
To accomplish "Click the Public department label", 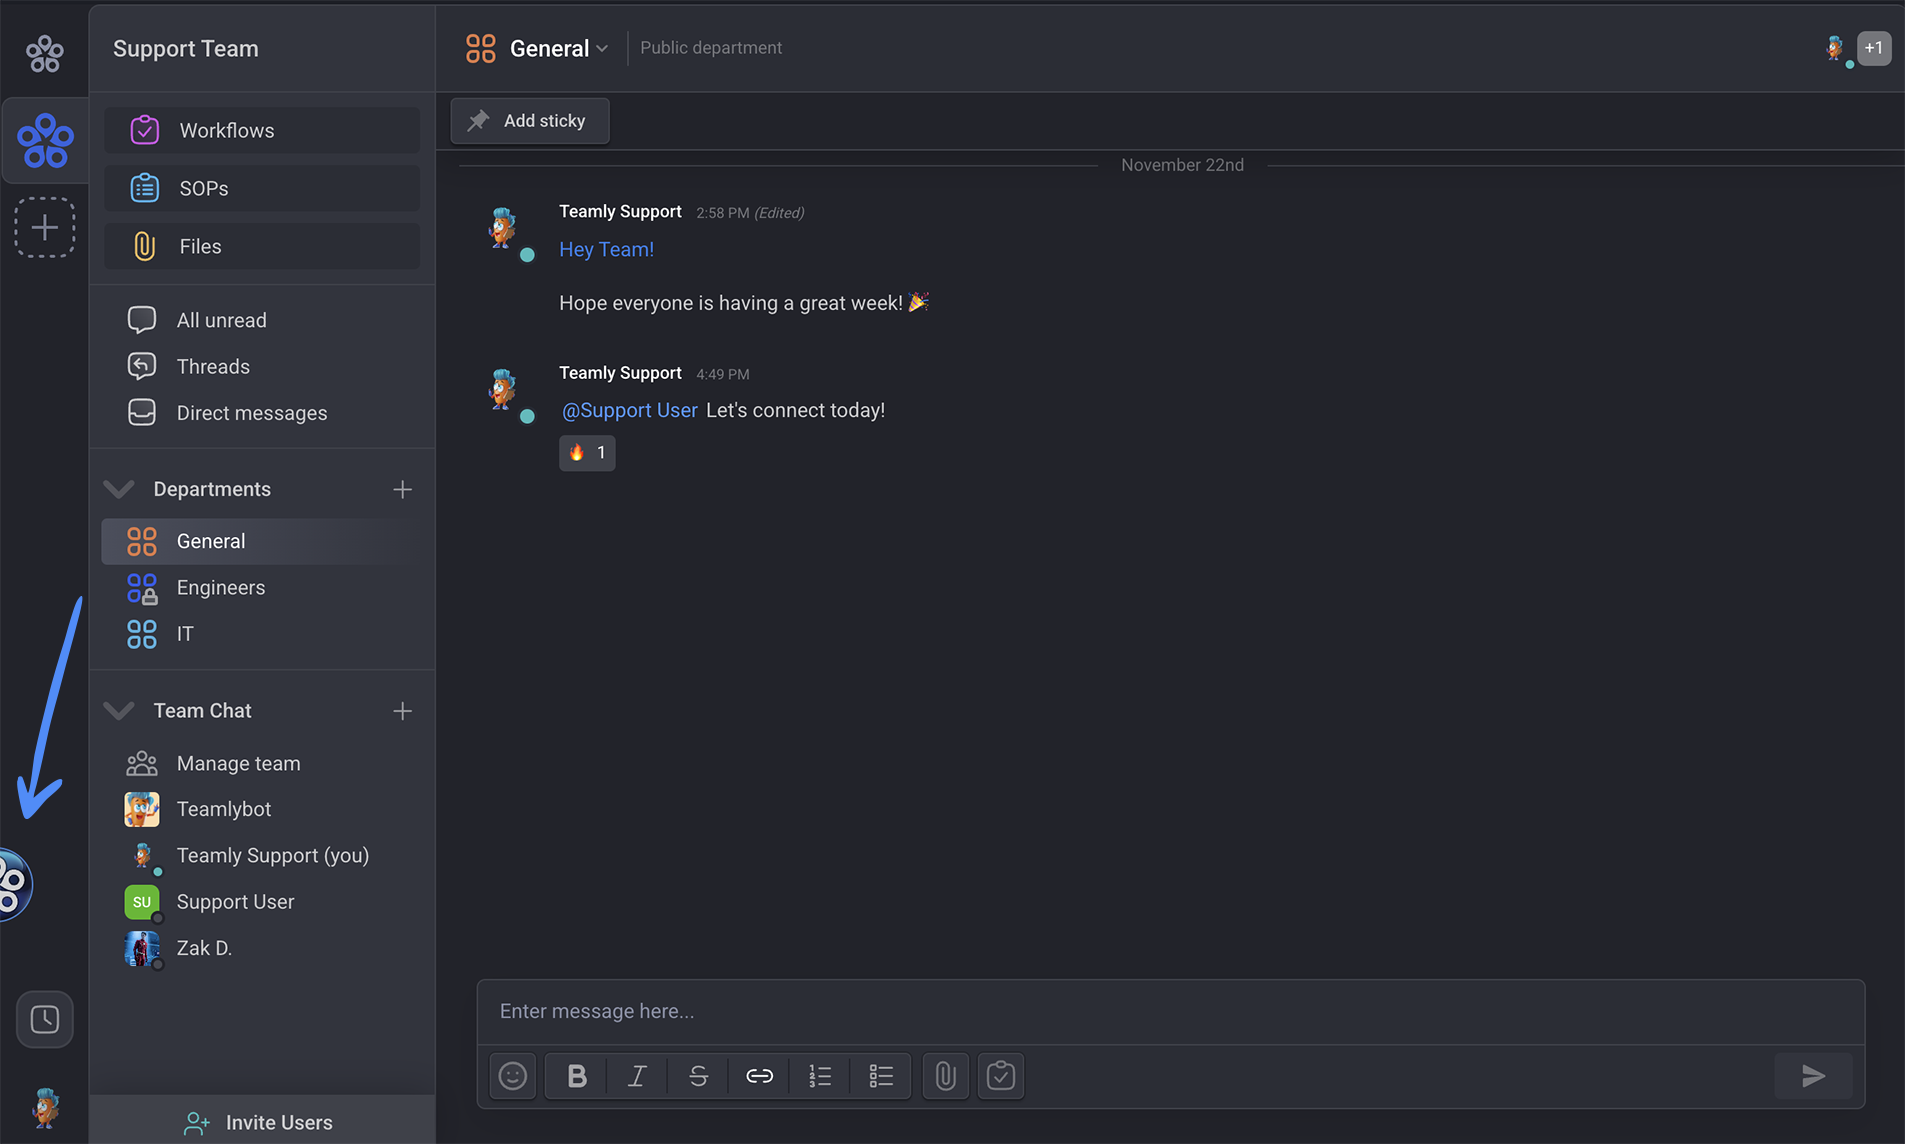I will pyautogui.click(x=711, y=48).
